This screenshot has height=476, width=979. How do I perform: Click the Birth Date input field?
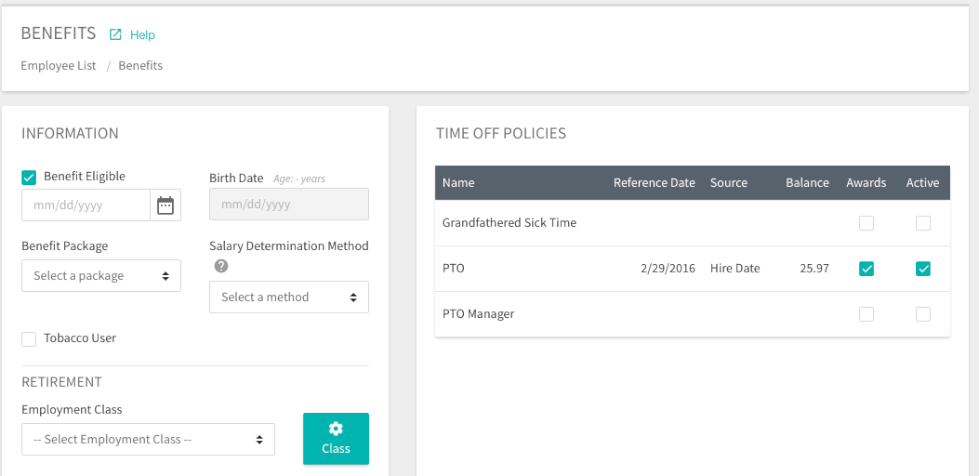(x=289, y=205)
